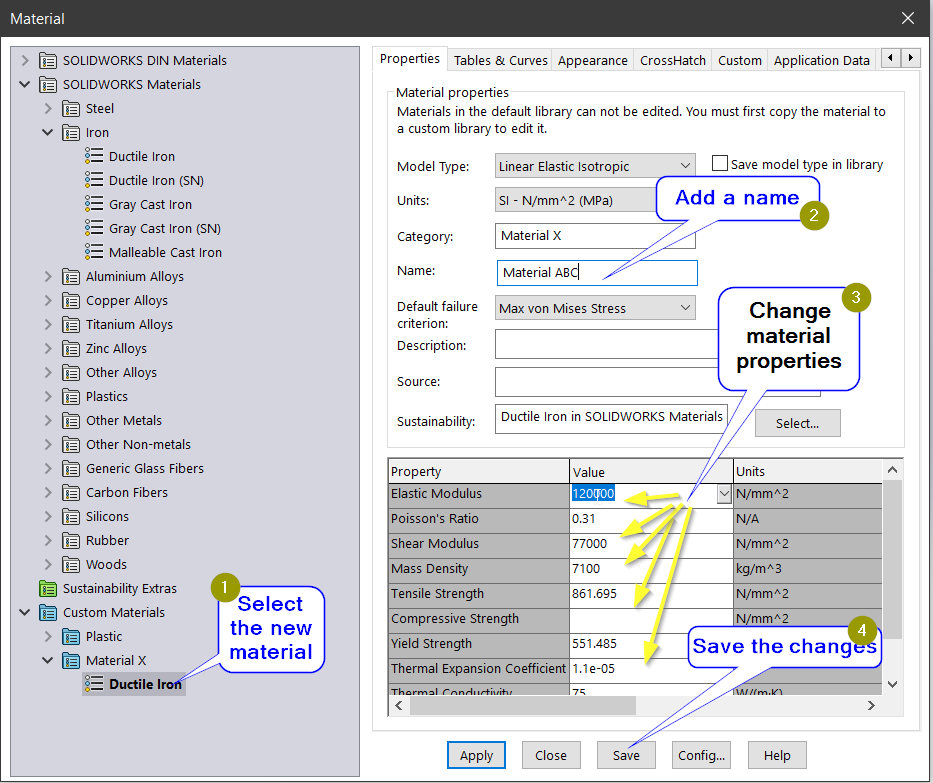Viewport: 933px width, 783px height.
Task: Select the Sustainability Extras library icon
Action: (x=48, y=588)
